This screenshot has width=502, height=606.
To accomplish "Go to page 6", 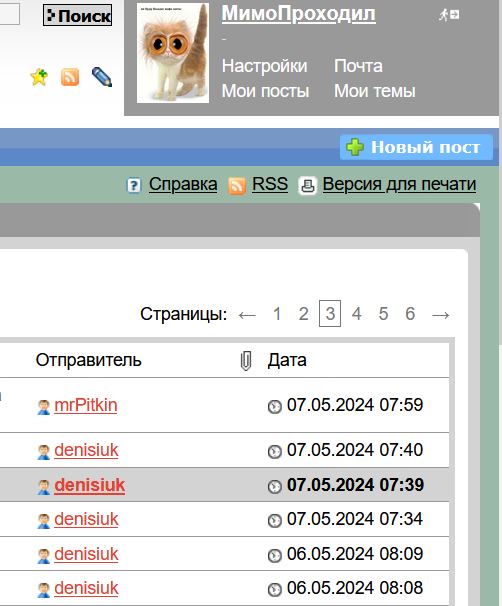I will coord(410,314).
